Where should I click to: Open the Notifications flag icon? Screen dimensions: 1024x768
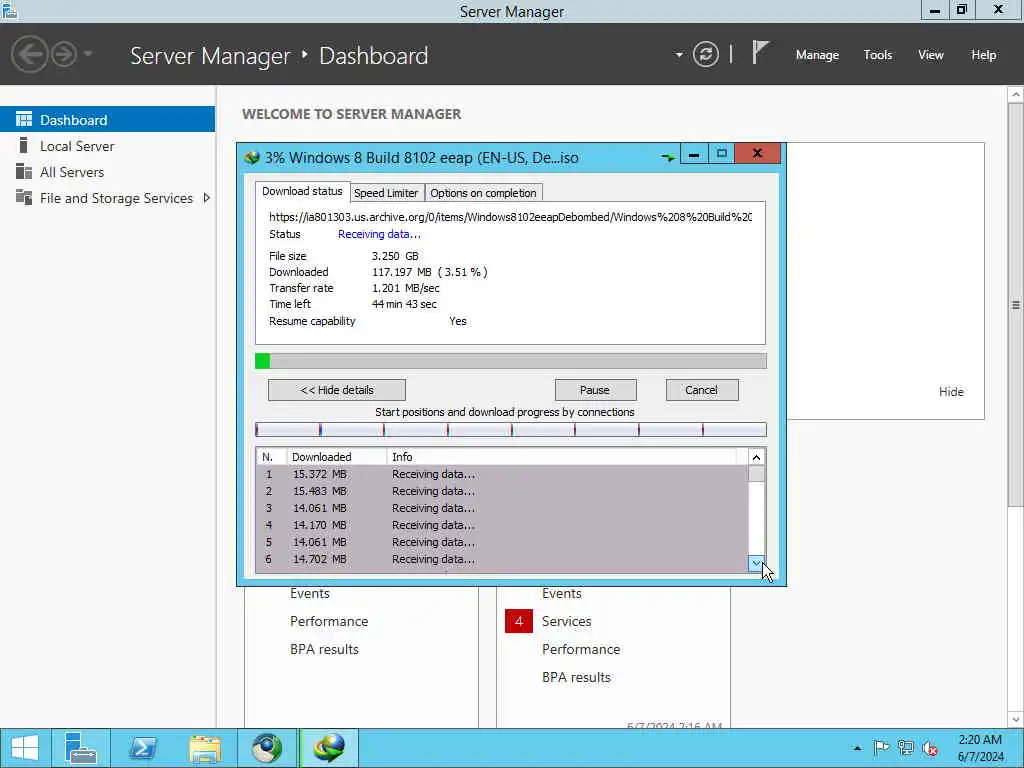760,52
